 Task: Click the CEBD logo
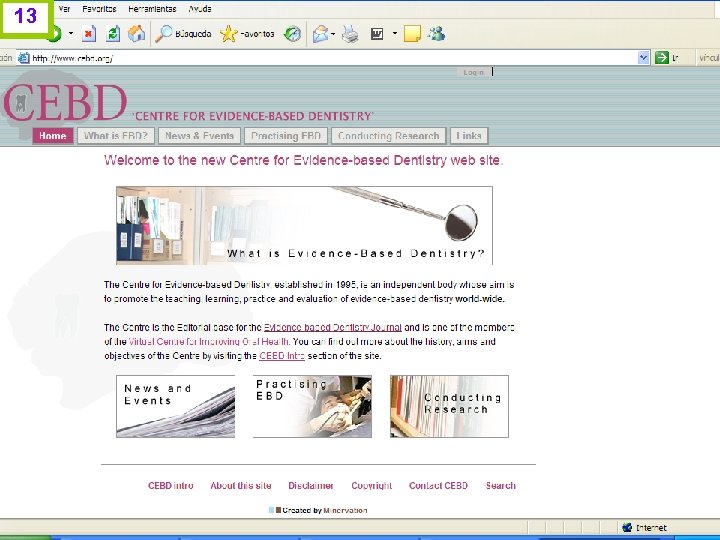pos(65,102)
